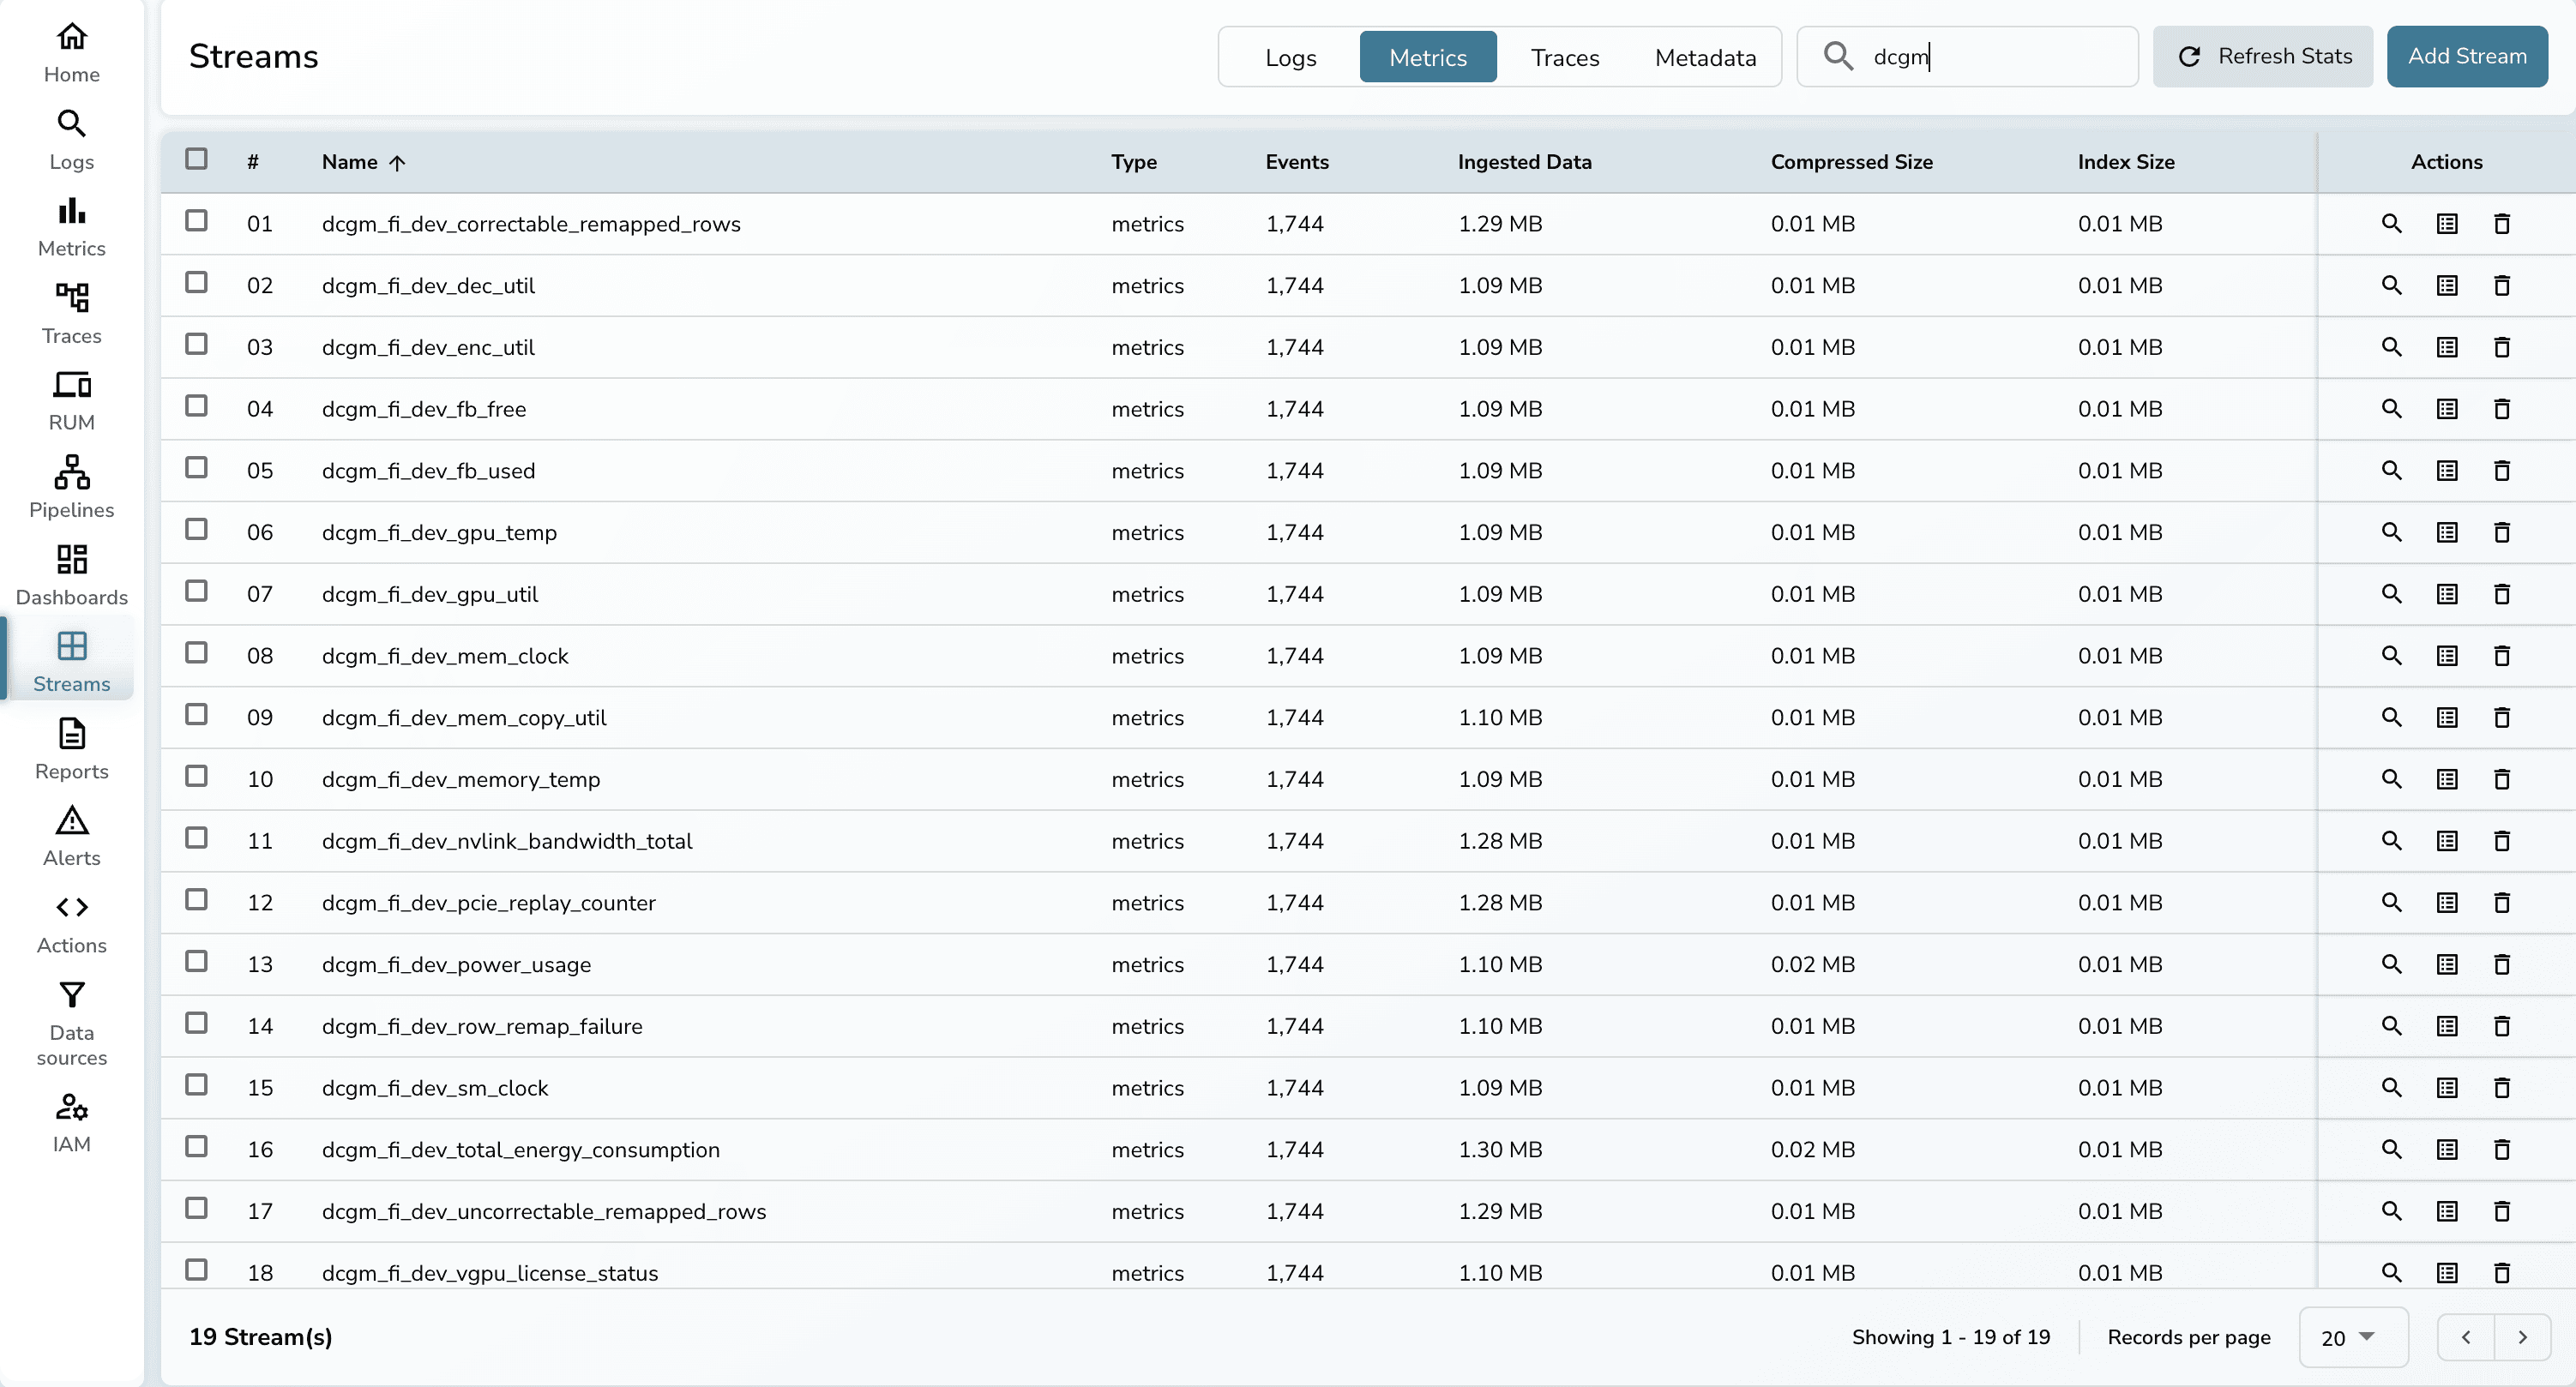Go to the next page of streams

tap(2522, 1337)
